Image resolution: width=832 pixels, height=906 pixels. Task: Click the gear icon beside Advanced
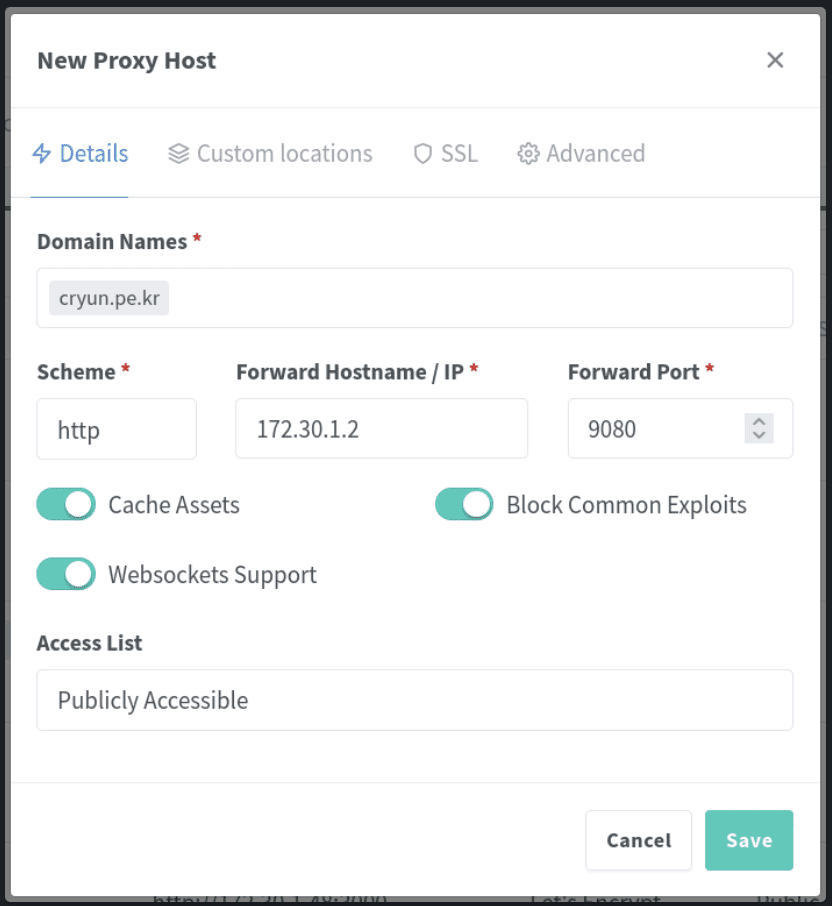point(528,154)
